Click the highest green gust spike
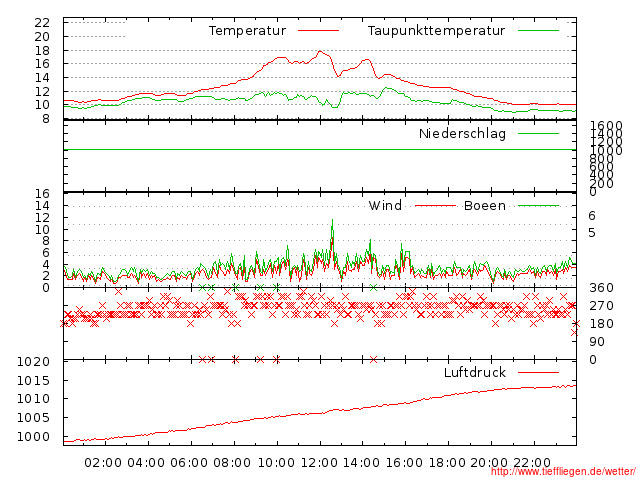Screen dimensions: 640x480 pyautogui.click(x=332, y=220)
